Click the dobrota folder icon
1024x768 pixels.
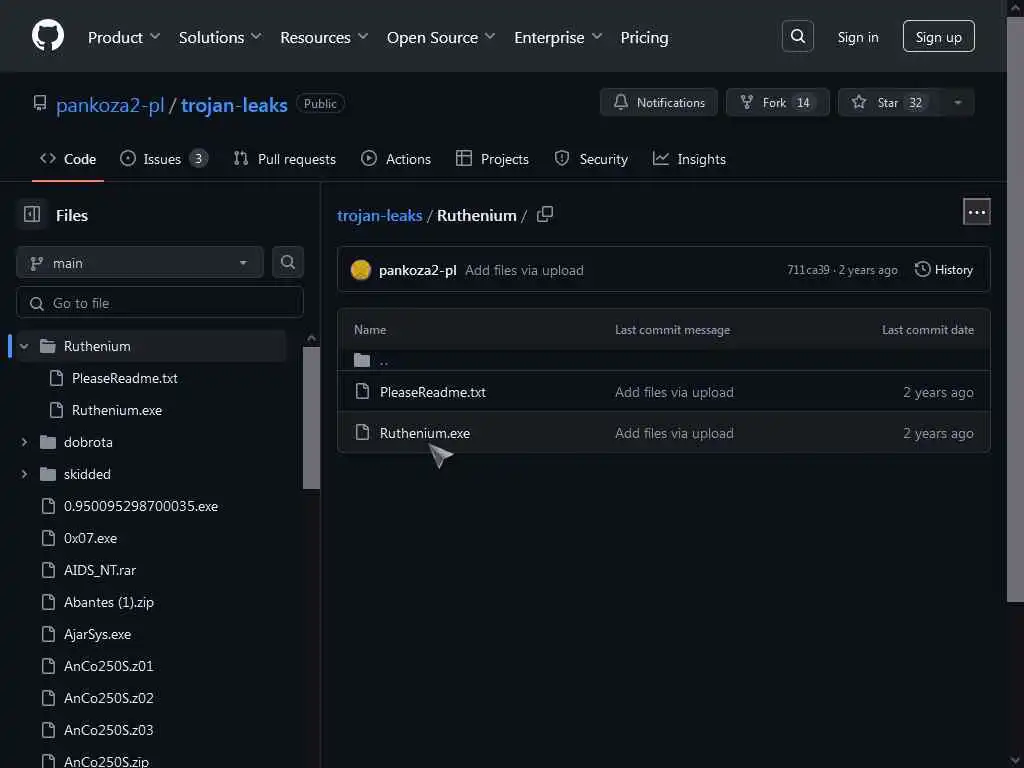48,442
